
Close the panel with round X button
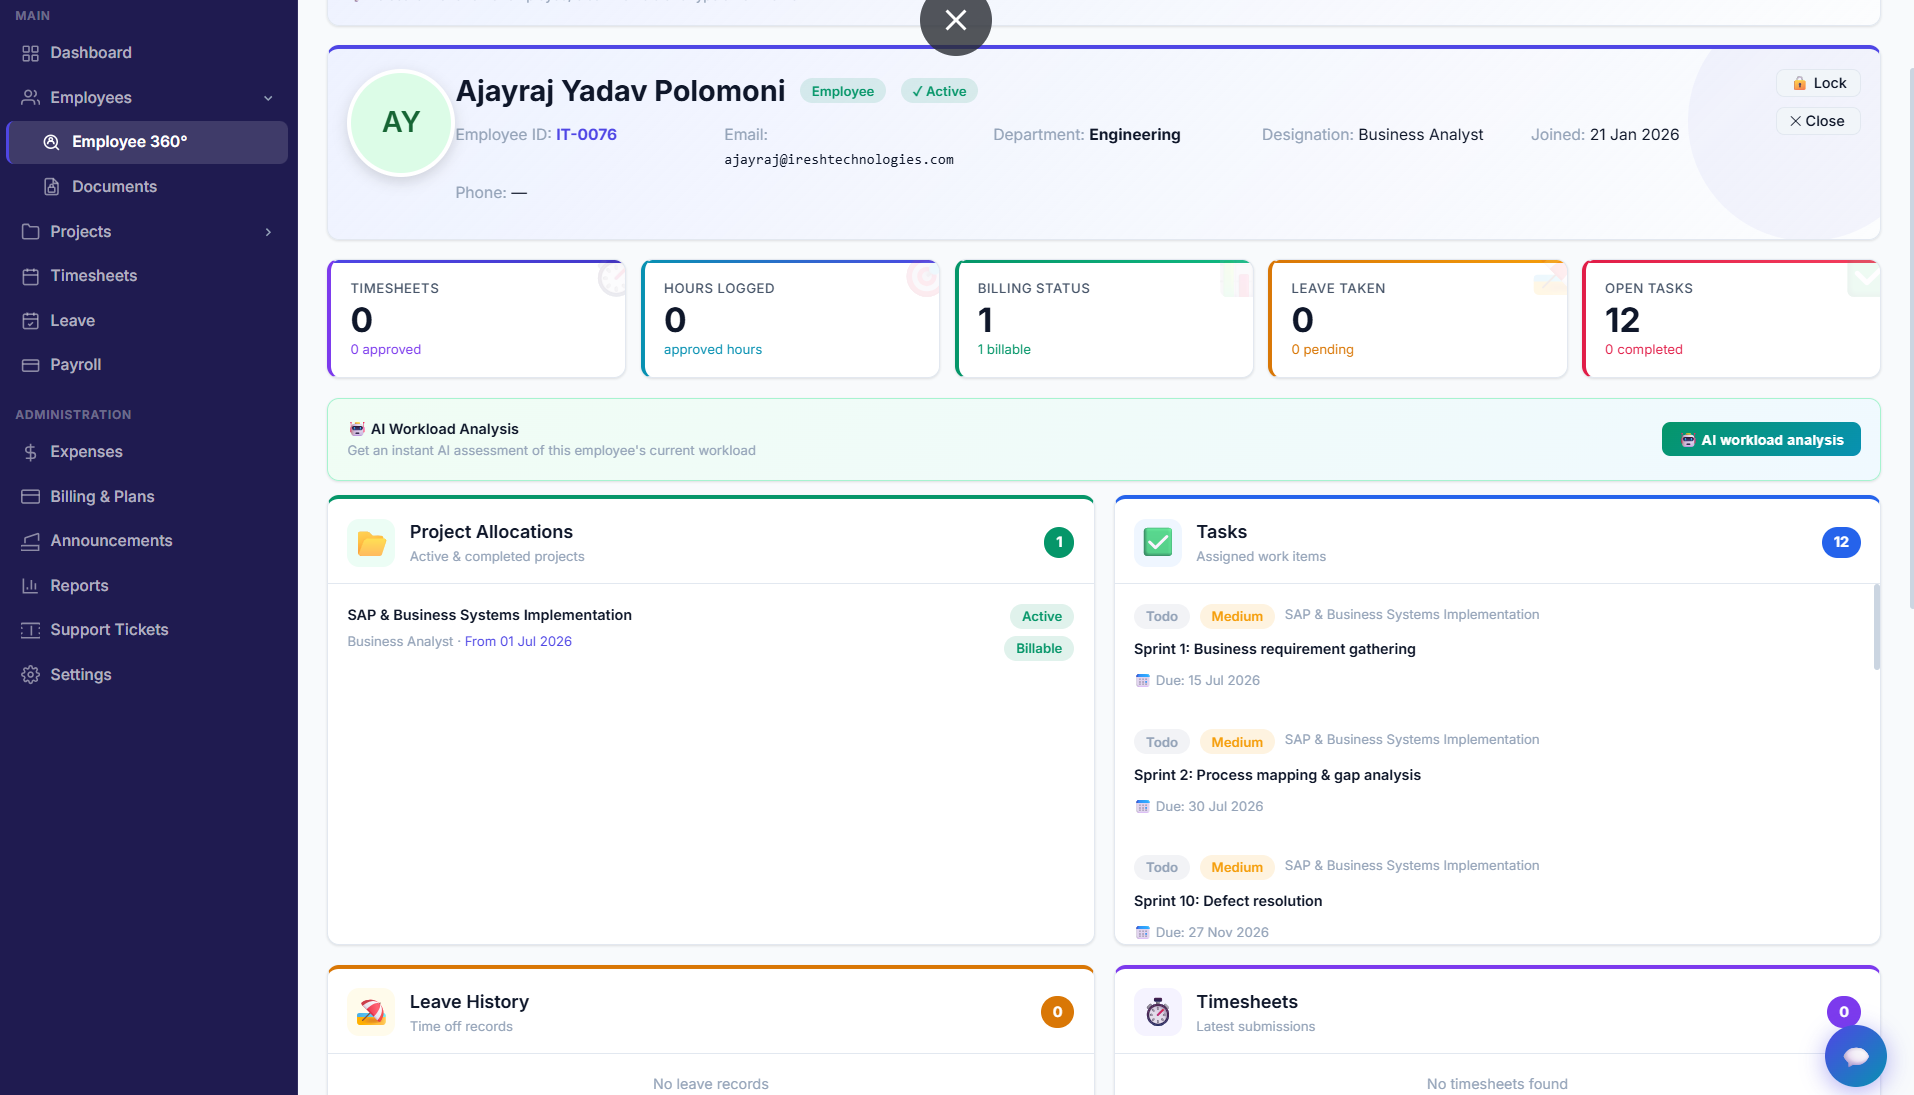(x=955, y=20)
